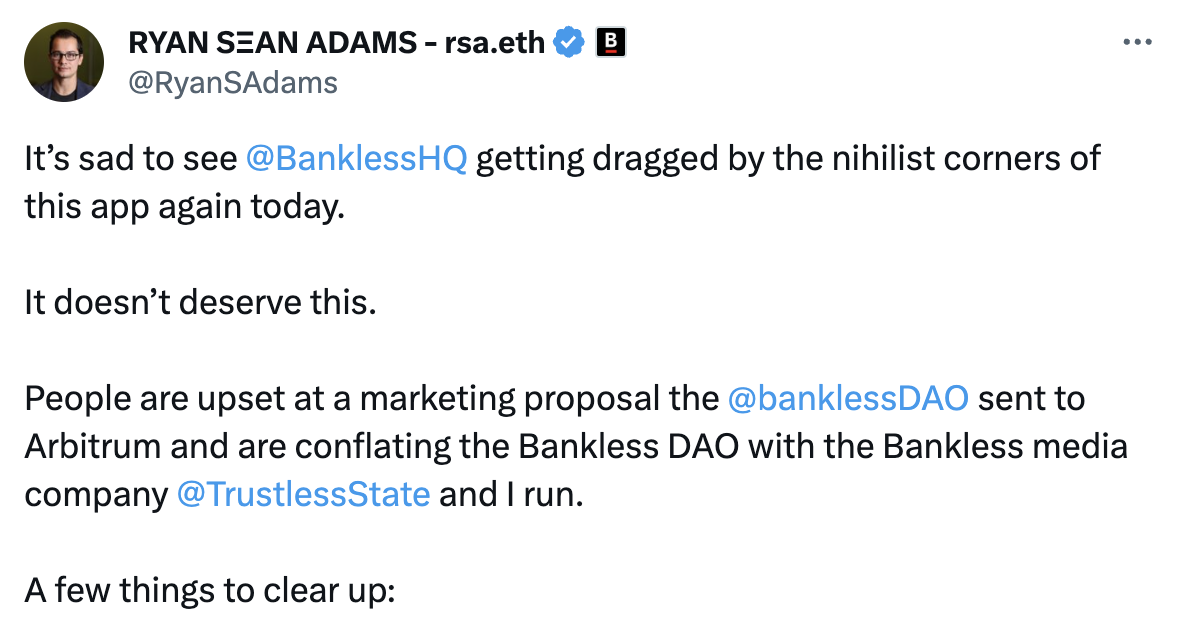Screen dimensions: 1178x634
Task: Tap the square organization badge beside the checkmark
Action: (611, 42)
